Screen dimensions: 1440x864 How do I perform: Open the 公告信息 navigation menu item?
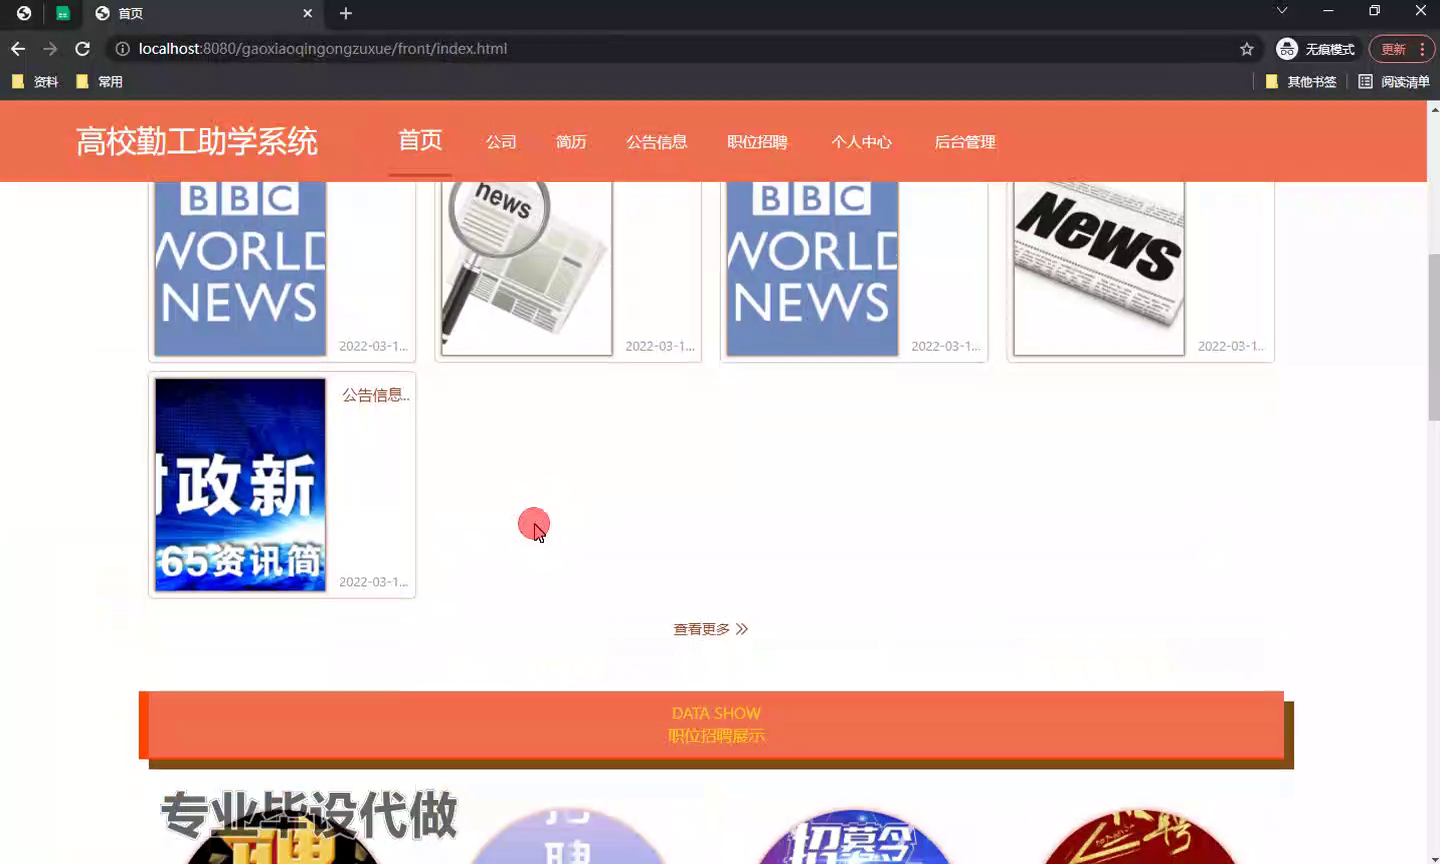[x=656, y=142]
